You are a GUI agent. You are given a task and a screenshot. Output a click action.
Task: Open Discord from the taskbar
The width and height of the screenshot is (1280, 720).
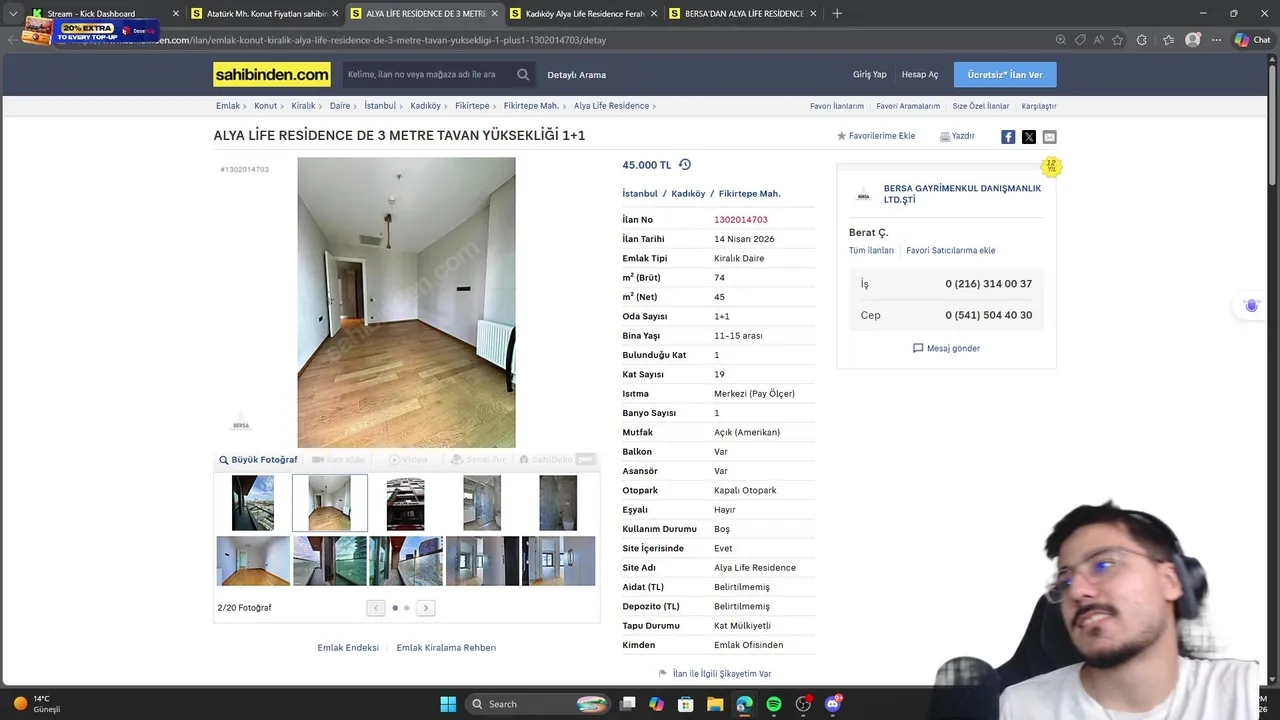click(833, 704)
